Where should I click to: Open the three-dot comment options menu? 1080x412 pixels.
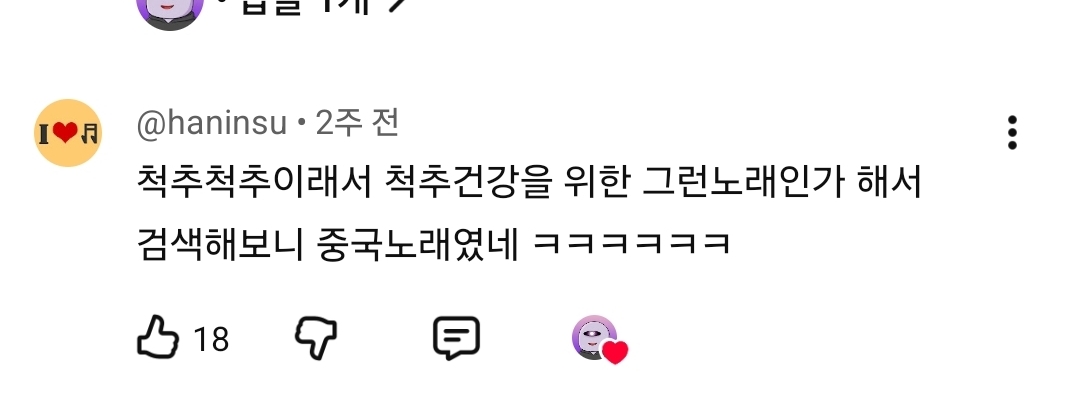1012,132
